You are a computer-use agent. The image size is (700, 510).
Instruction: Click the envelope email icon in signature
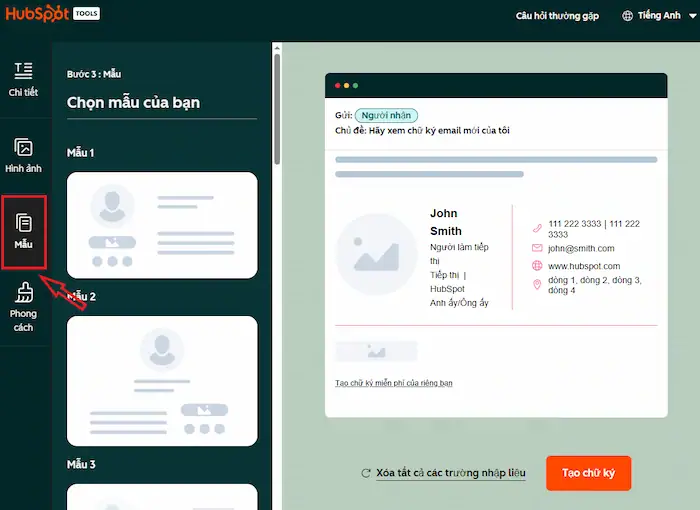537,248
